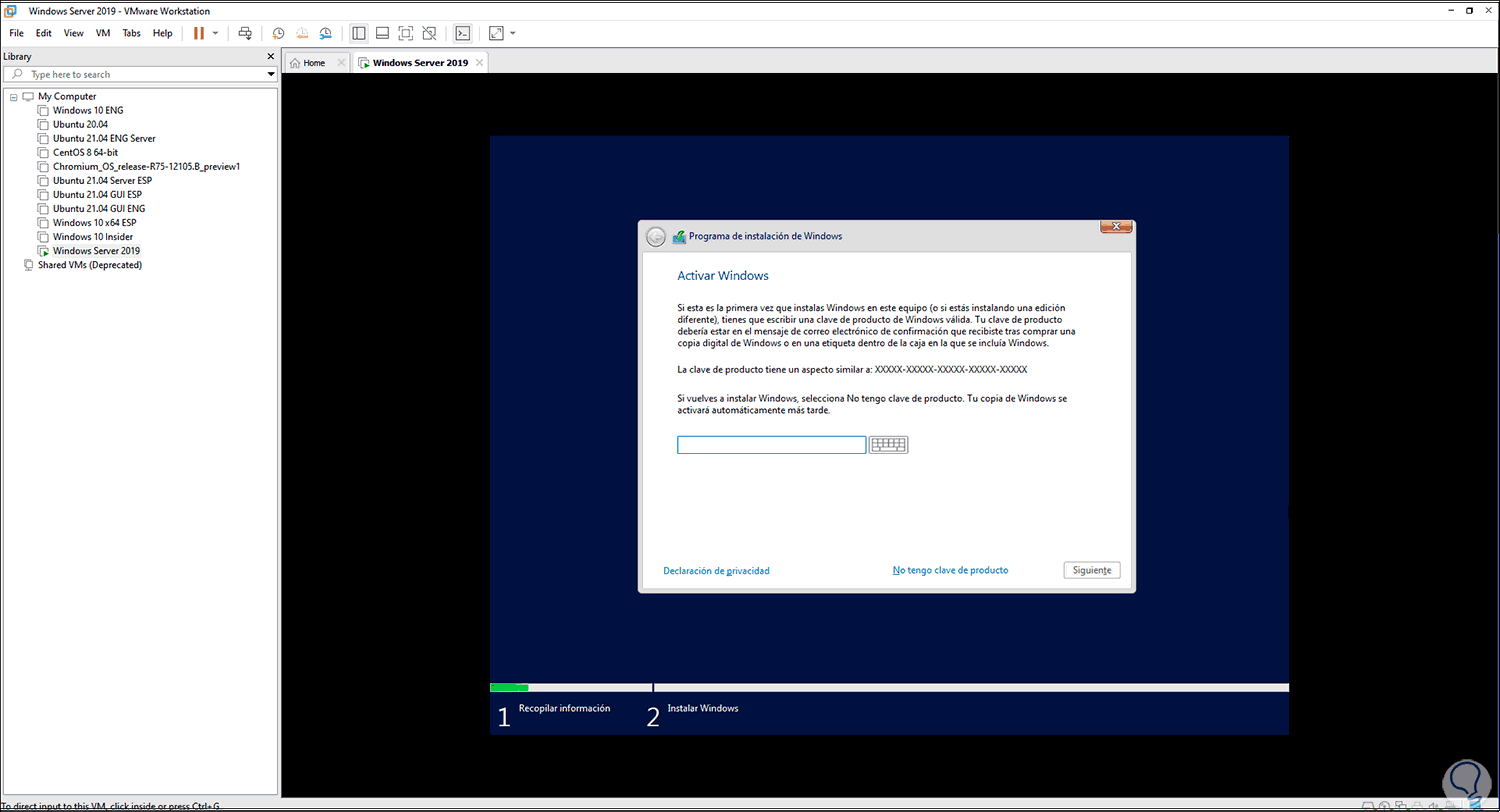This screenshot has height=812, width=1500.
Task: Select CentOS 8 64-bit VM
Action: tap(85, 152)
